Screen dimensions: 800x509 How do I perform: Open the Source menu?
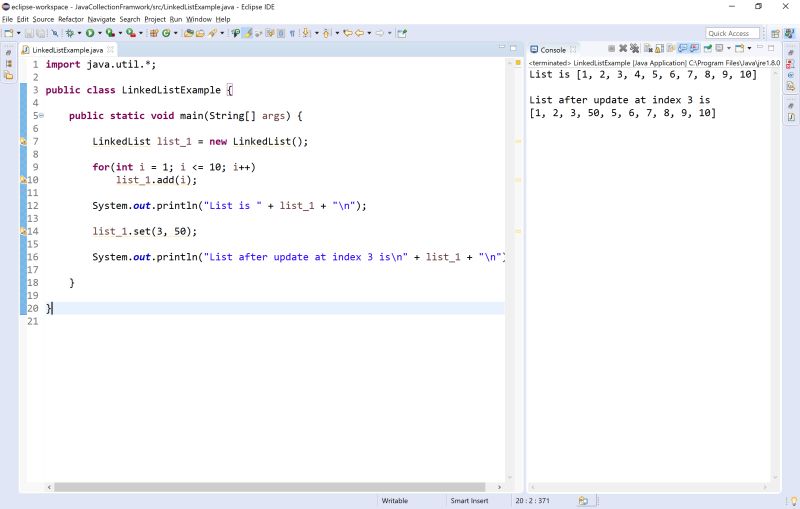tap(43, 19)
